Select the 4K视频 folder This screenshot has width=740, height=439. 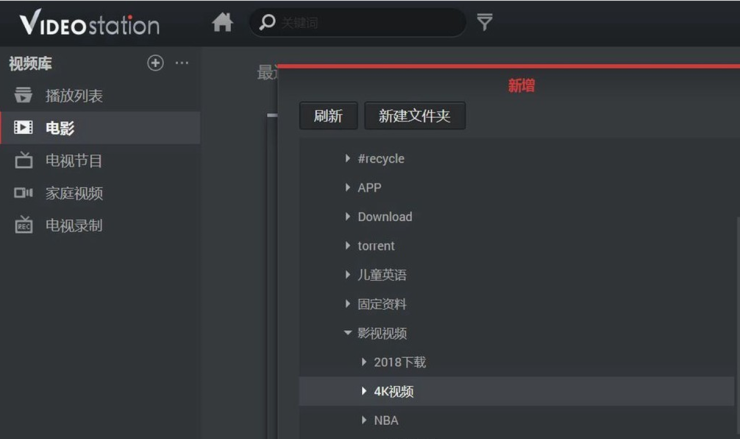click(x=393, y=392)
